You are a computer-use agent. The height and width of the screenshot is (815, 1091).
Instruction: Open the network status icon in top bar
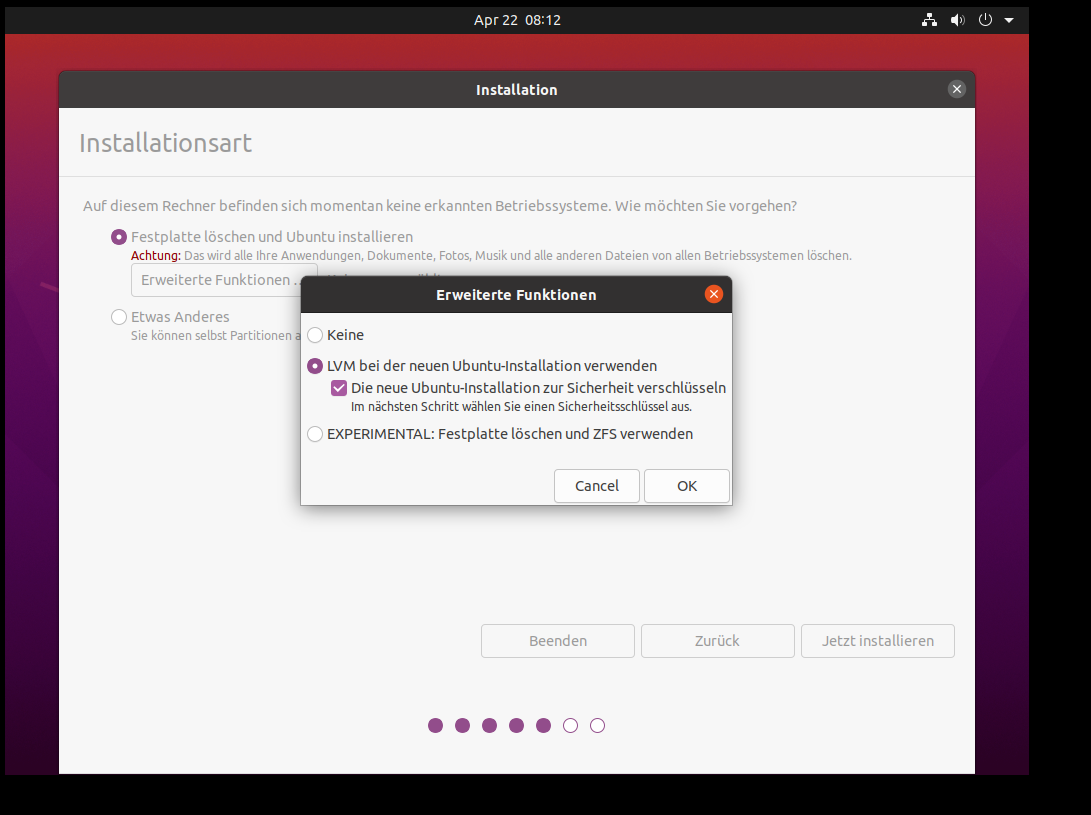929,20
